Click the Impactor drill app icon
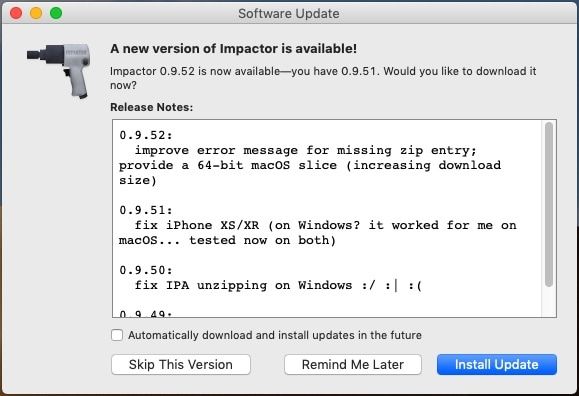579x396 pixels. [59, 70]
